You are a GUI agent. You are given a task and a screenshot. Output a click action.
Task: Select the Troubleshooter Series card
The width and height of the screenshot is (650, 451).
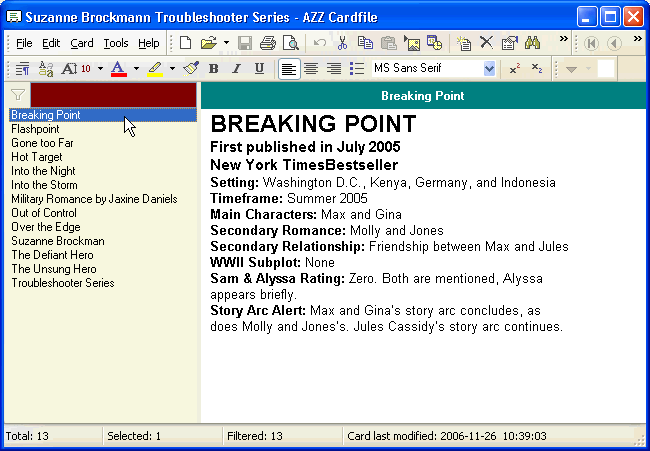pos(103,283)
